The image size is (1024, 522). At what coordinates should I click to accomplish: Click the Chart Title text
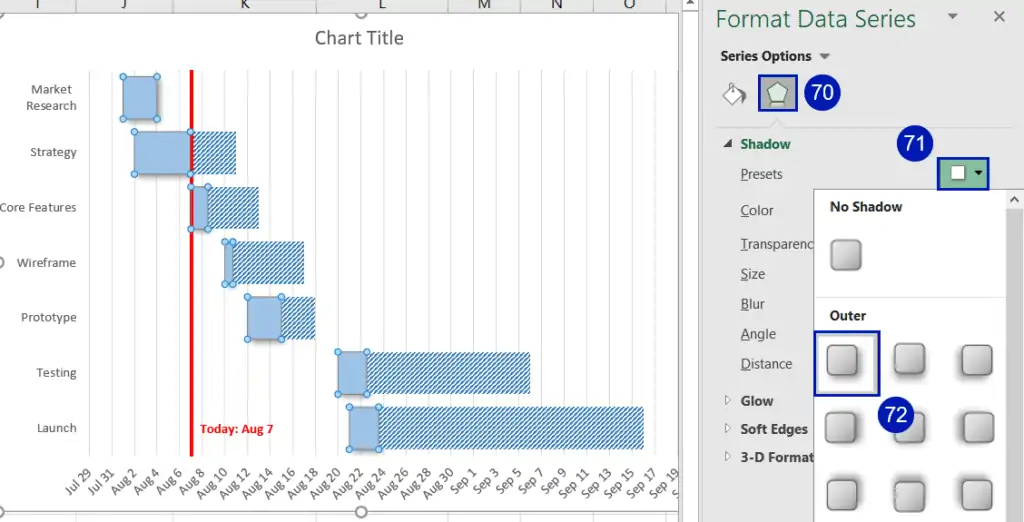pos(359,38)
